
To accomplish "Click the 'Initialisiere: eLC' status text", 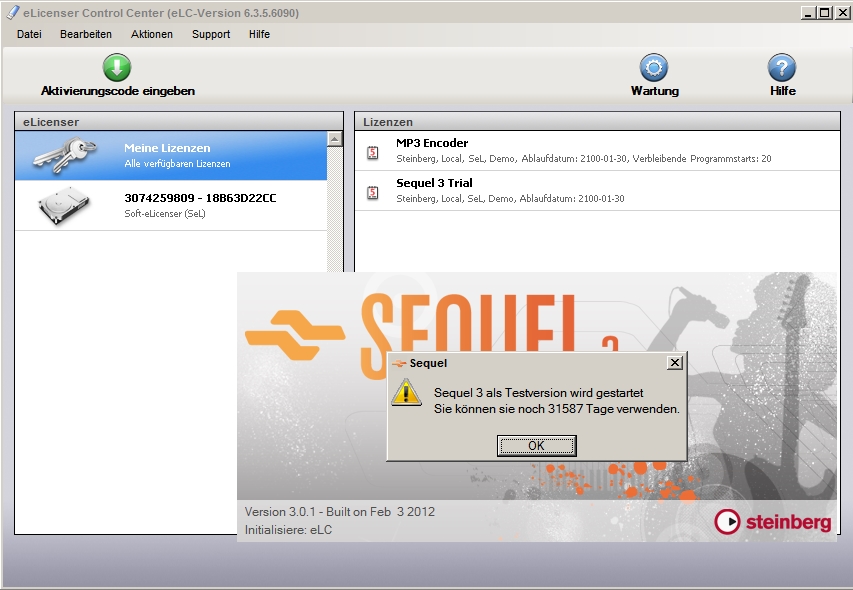I will (288, 530).
